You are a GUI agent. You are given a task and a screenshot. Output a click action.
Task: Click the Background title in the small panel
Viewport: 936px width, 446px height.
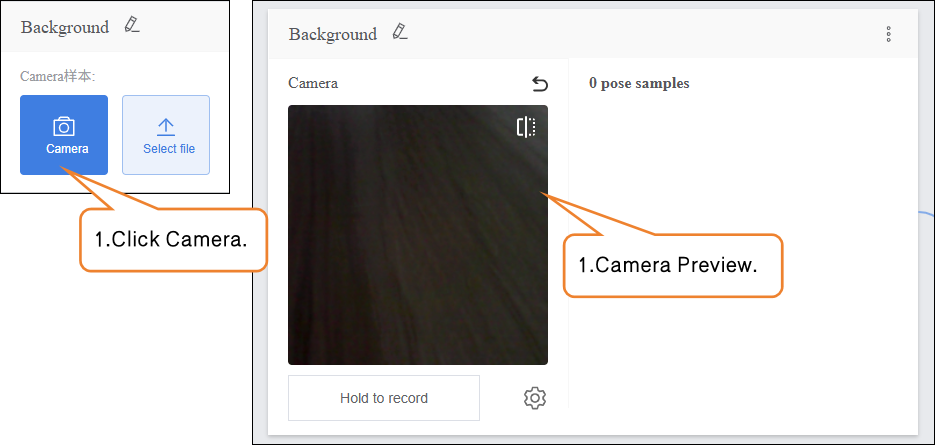(65, 27)
